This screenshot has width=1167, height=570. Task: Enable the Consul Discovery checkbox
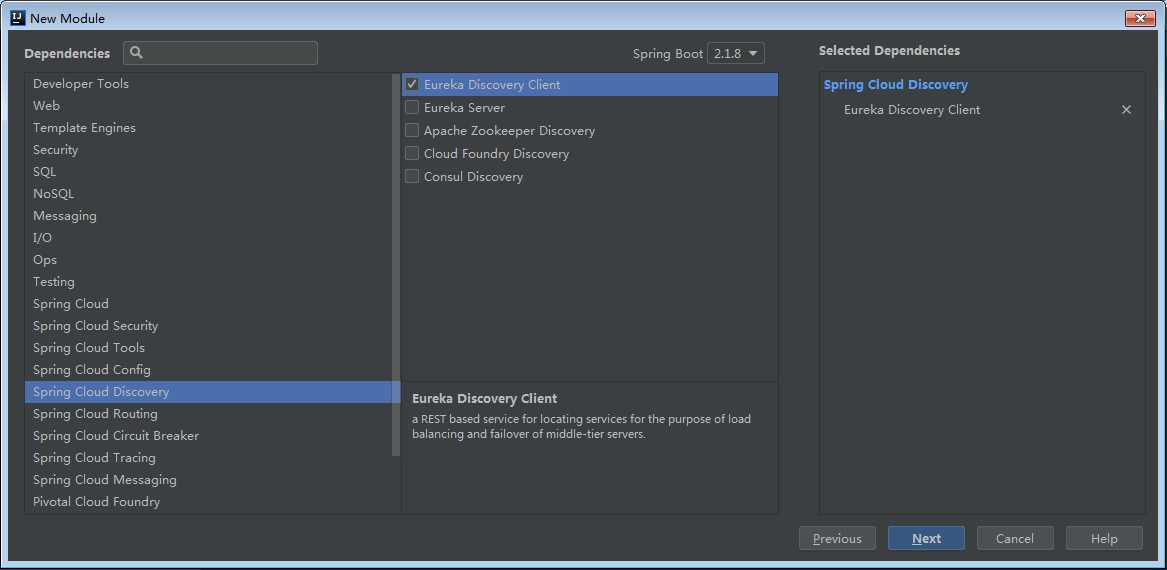(x=412, y=176)
